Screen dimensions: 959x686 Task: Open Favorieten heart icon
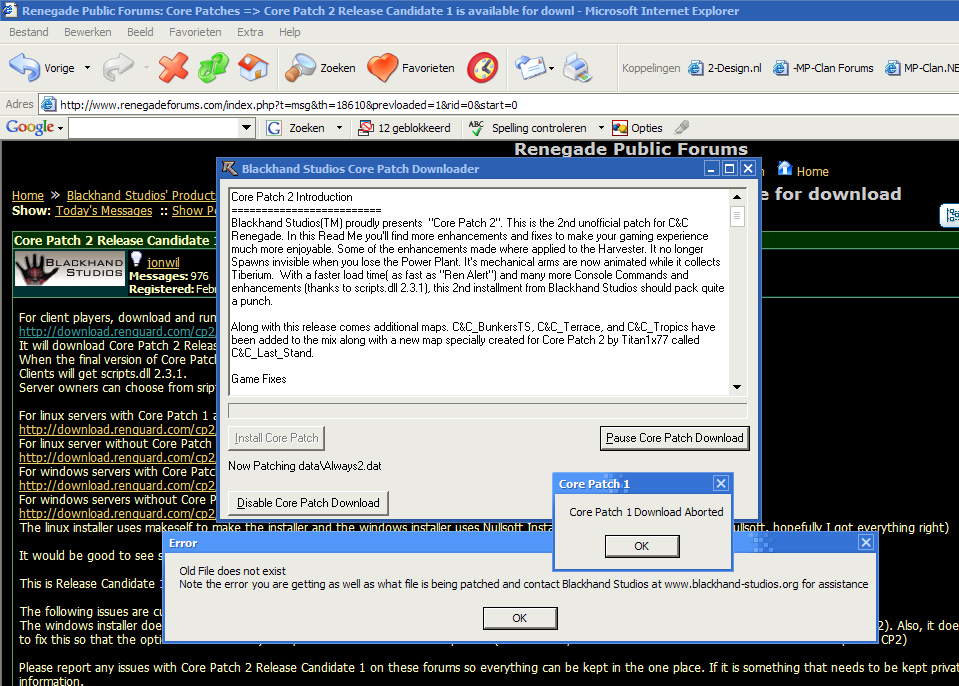[411, 68]
